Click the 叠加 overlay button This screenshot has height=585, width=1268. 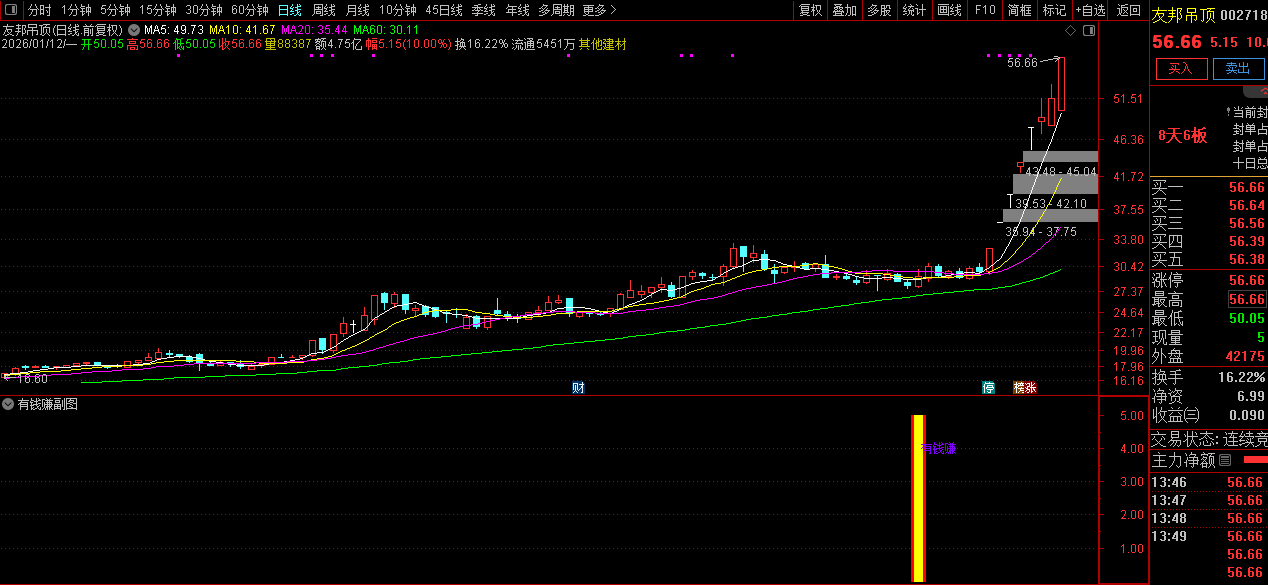click(x=845, y=10)
